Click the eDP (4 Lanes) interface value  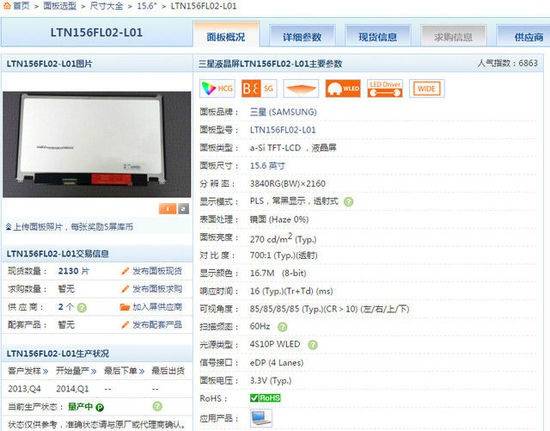[276, 363]
